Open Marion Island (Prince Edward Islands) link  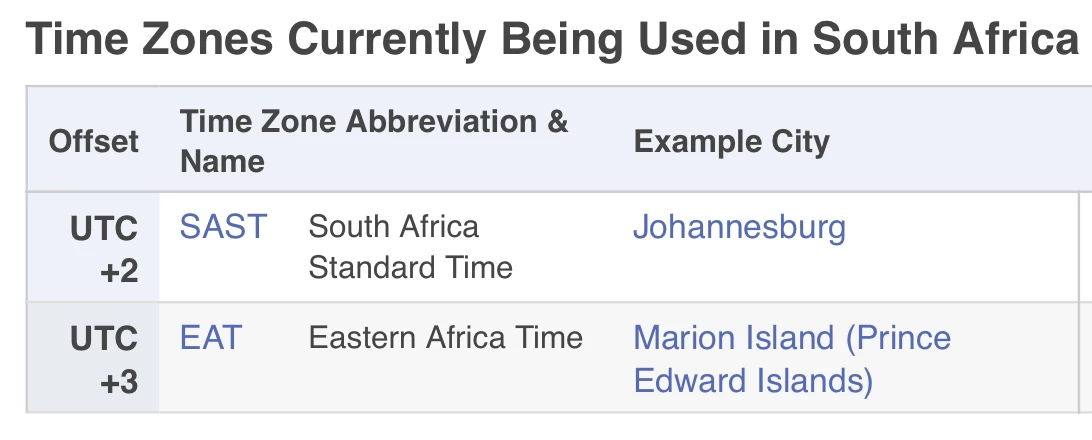(792, 359)
